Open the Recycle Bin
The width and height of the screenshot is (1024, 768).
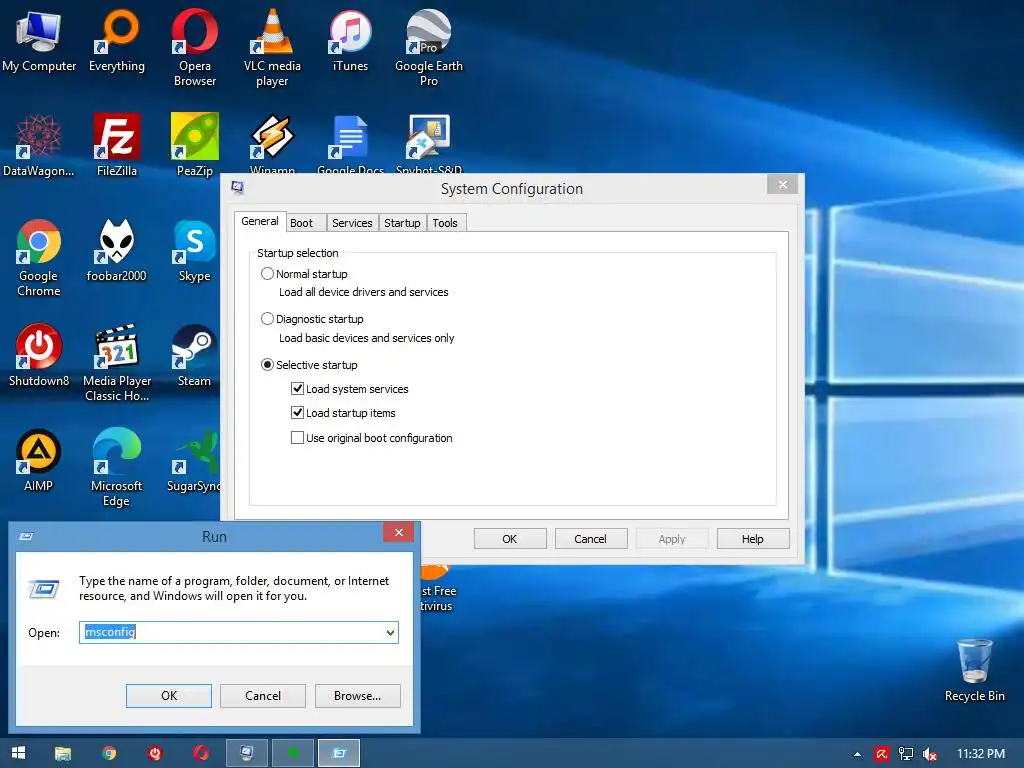974,670
